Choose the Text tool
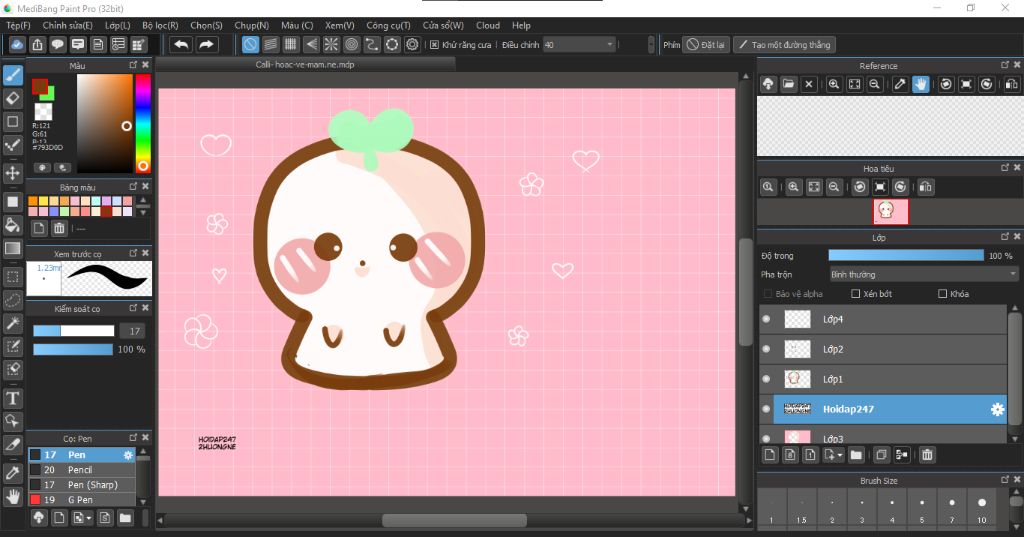 [x=13, y=398]
